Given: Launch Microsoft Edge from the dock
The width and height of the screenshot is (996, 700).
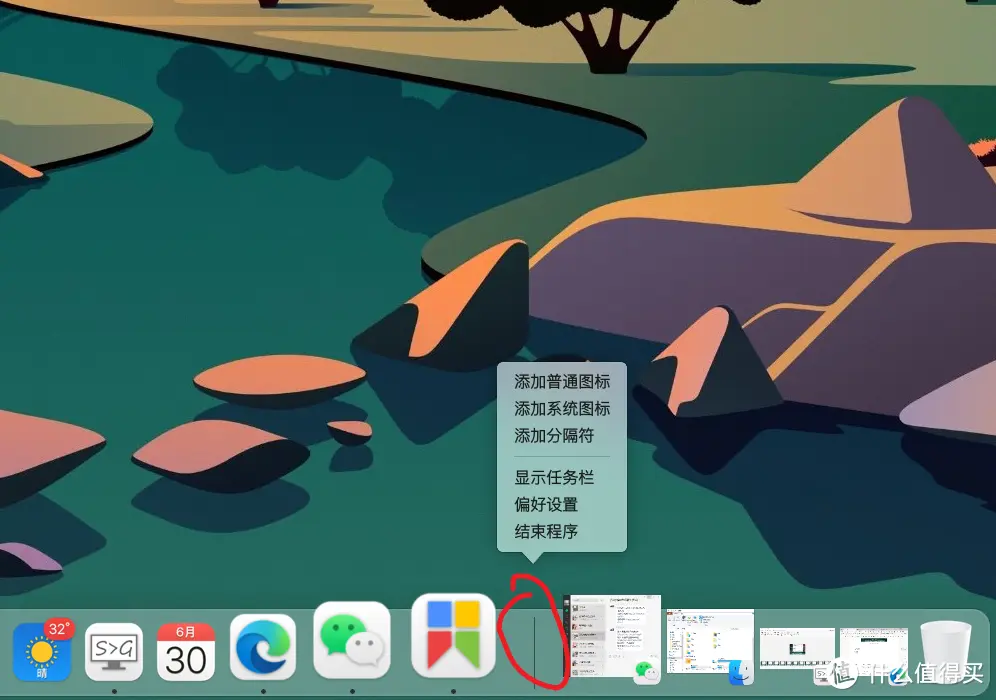Looking at the screenshot, I should click(x=263, y=647).
